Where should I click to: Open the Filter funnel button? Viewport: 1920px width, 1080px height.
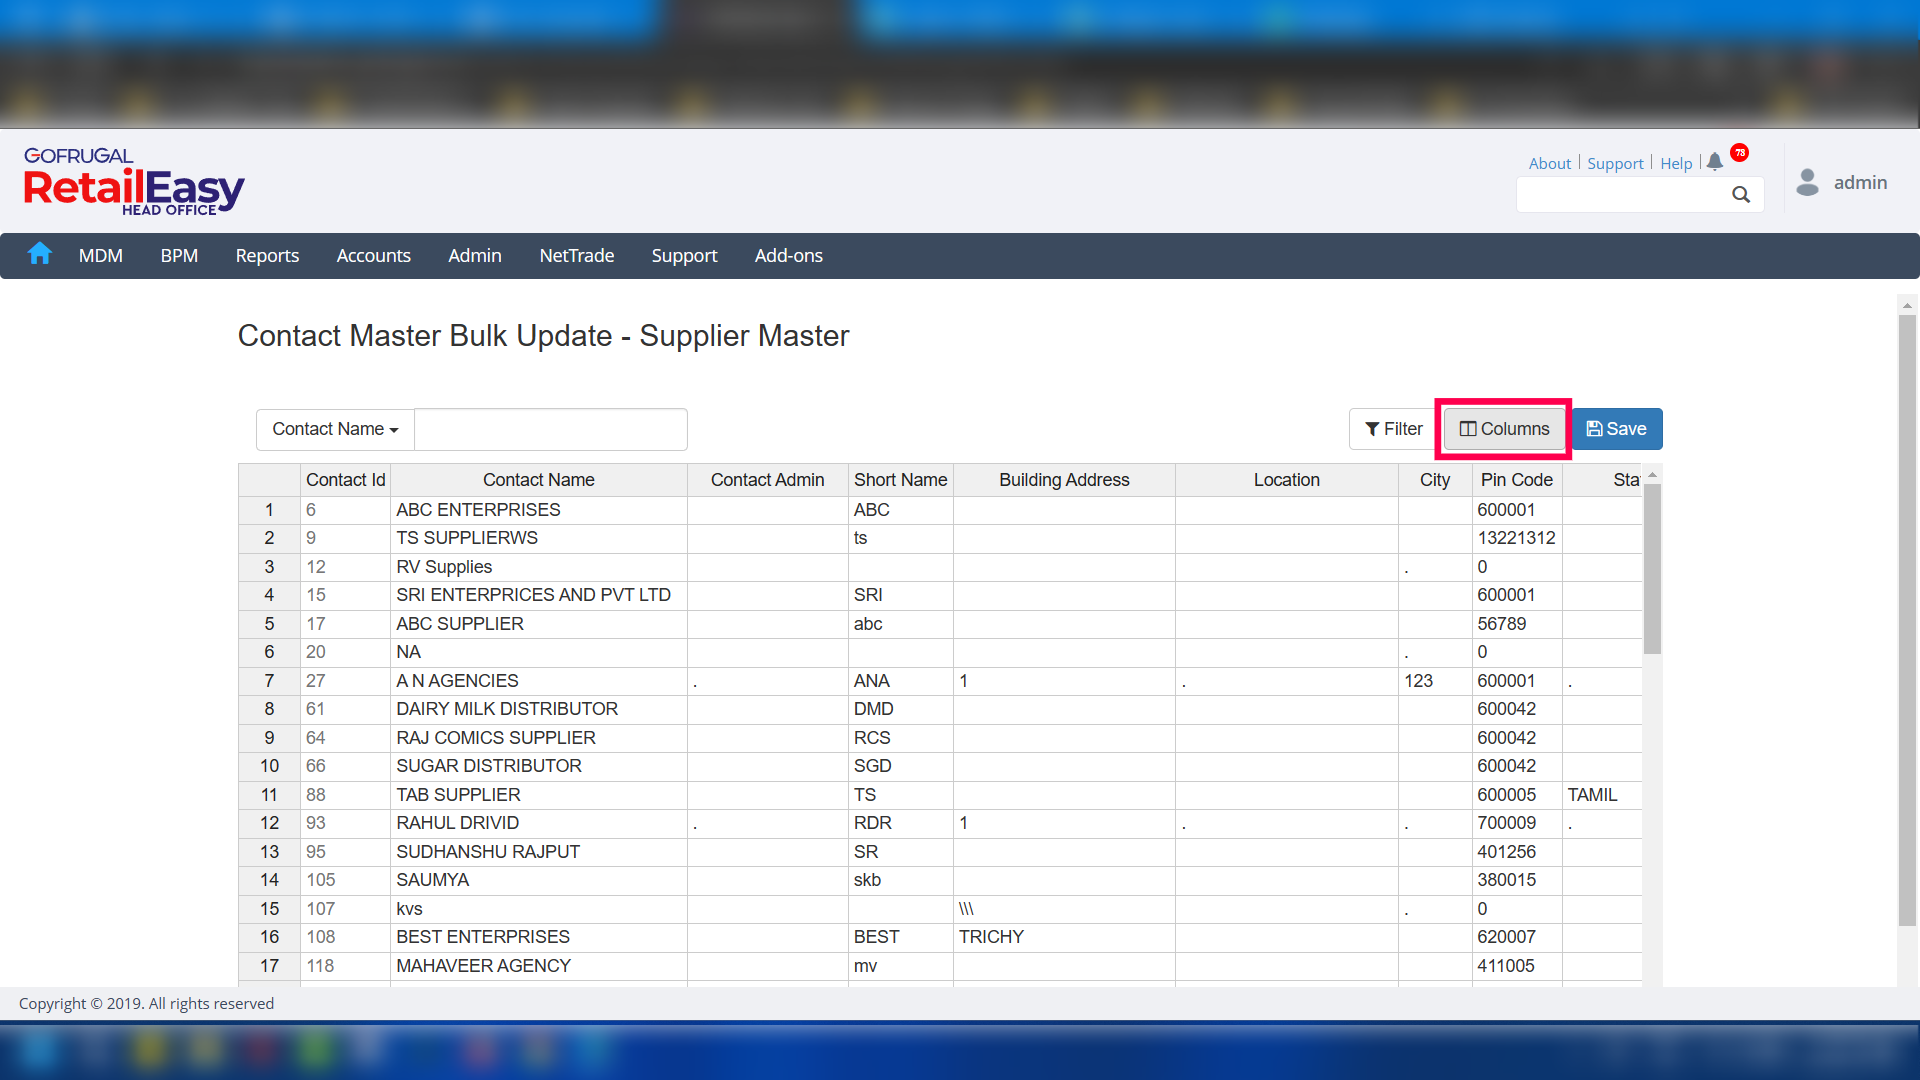pos(1393,429)
